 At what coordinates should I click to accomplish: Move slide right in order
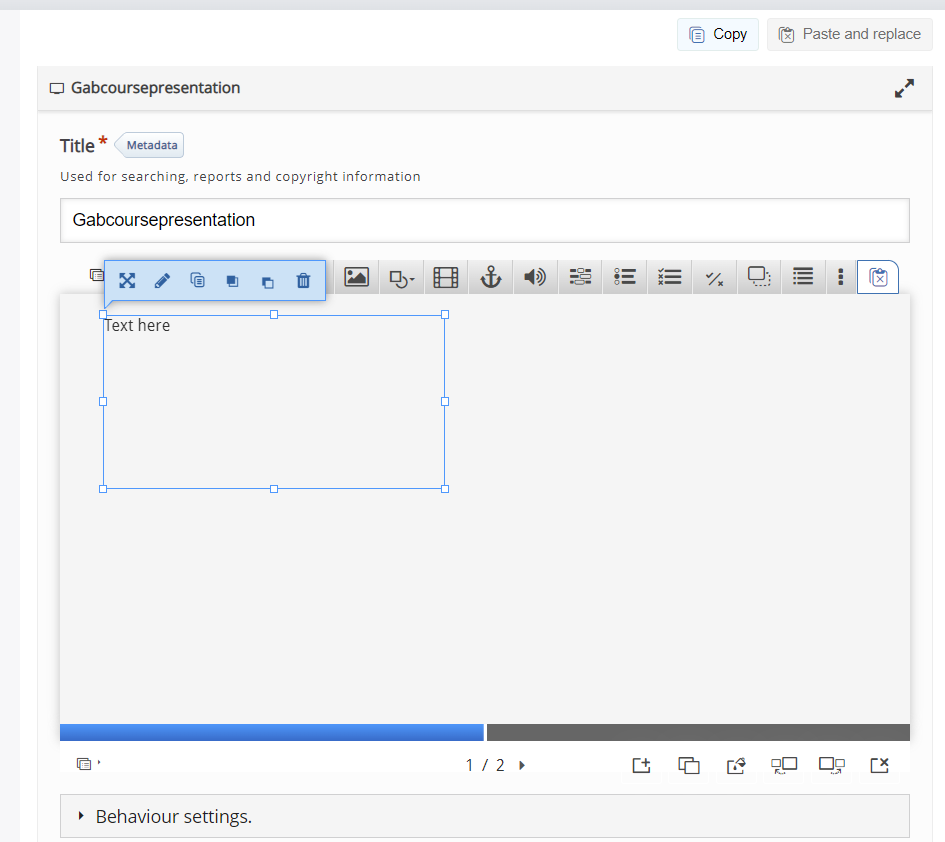coord(832,765)
